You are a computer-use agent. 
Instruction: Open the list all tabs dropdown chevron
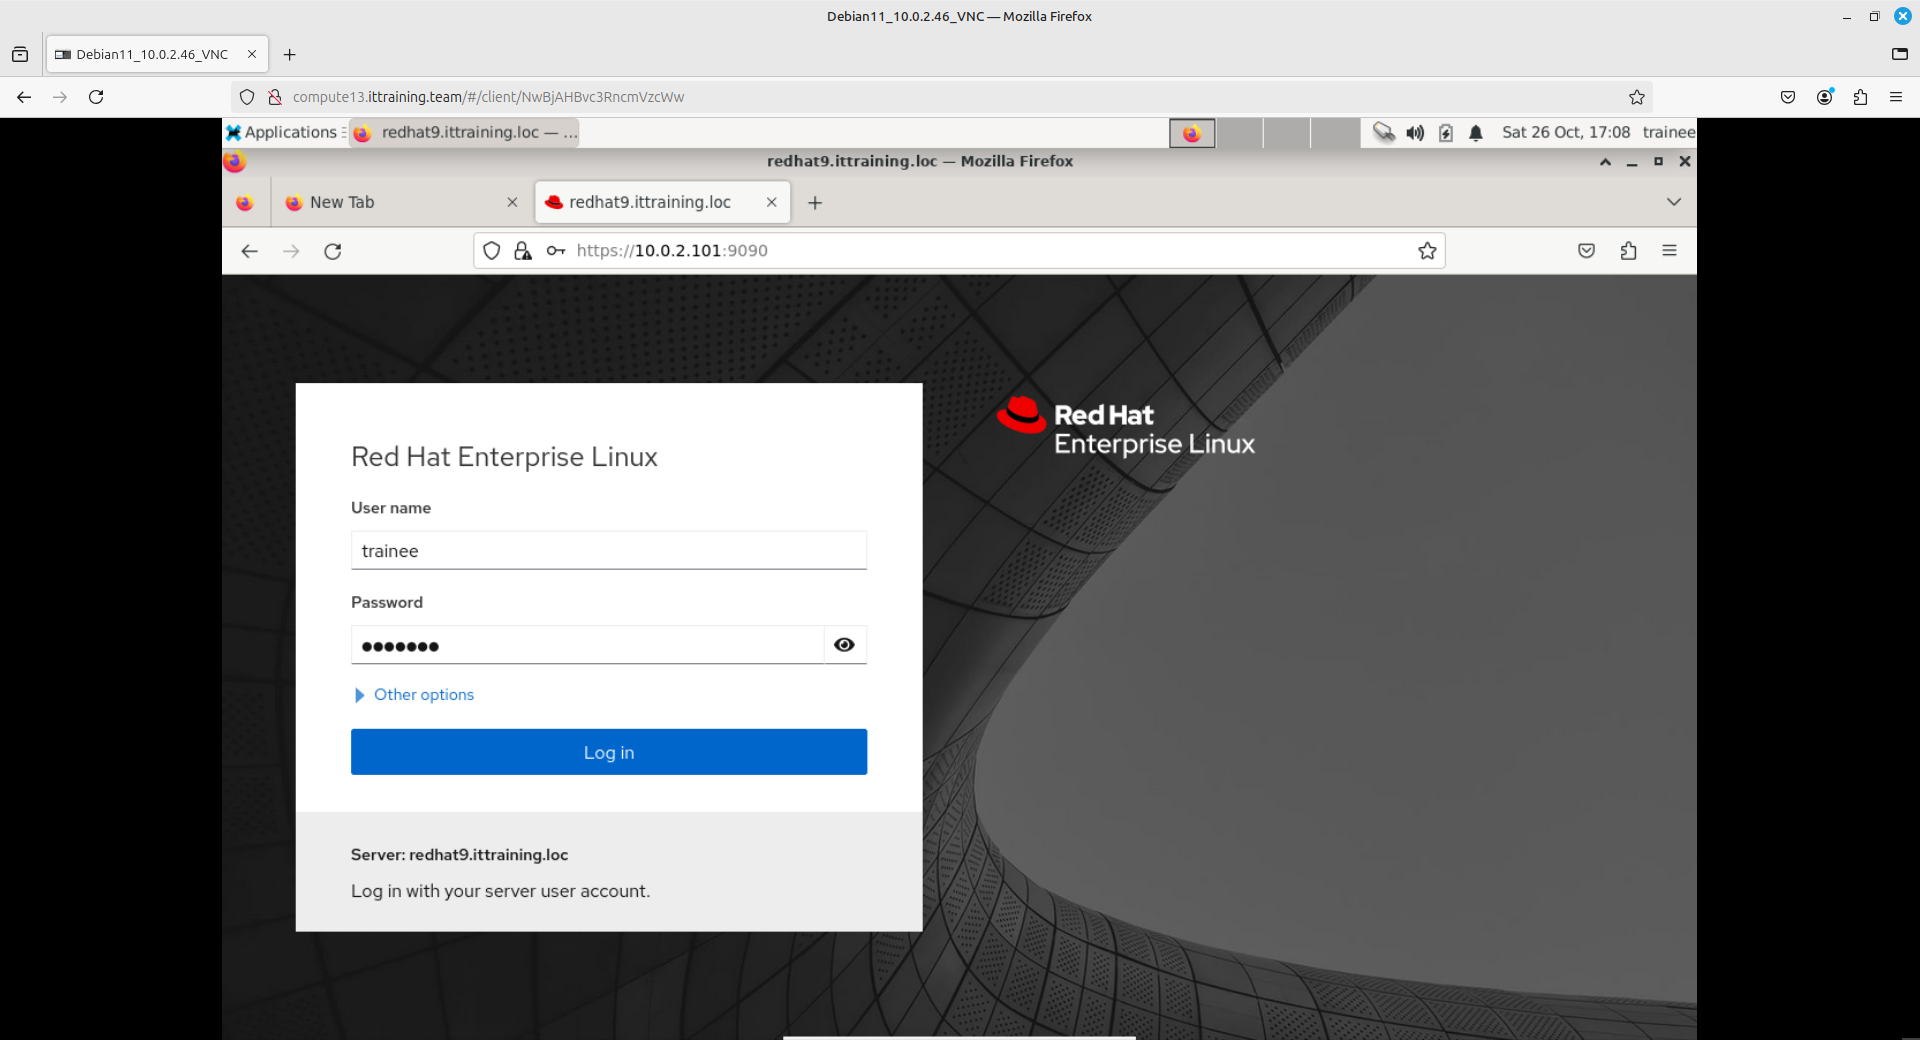(x=1673, y=202)
